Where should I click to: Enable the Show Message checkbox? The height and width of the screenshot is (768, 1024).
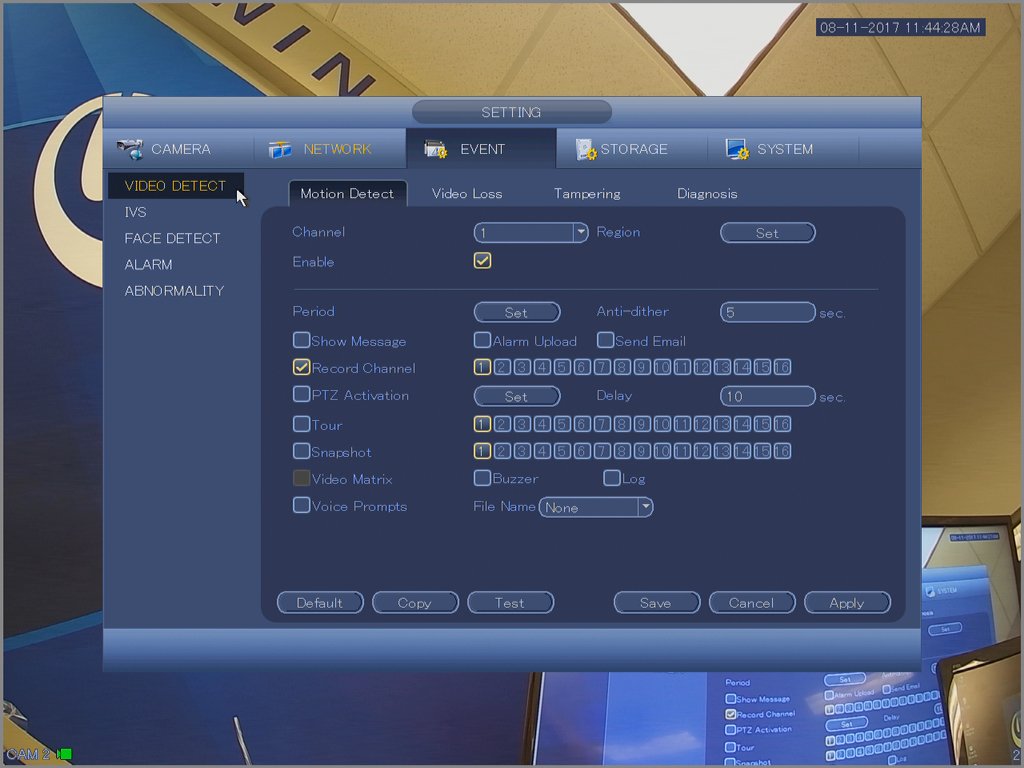(301, 341)
